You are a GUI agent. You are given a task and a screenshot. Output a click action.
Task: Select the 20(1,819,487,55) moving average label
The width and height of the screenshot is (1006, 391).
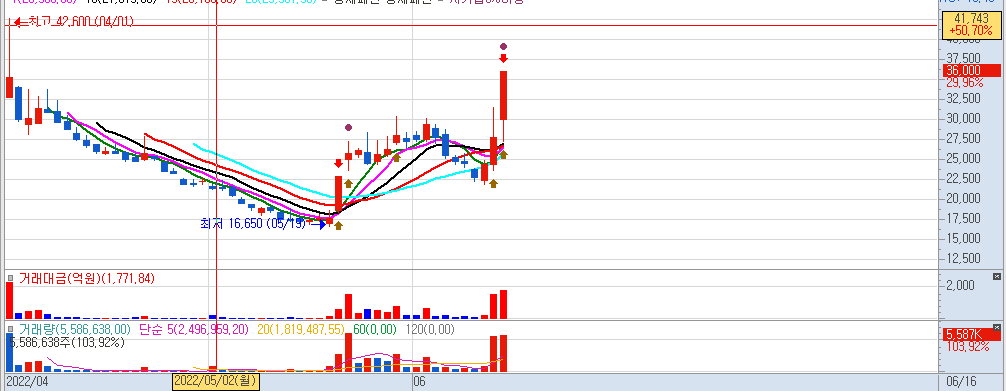[300, 329]
